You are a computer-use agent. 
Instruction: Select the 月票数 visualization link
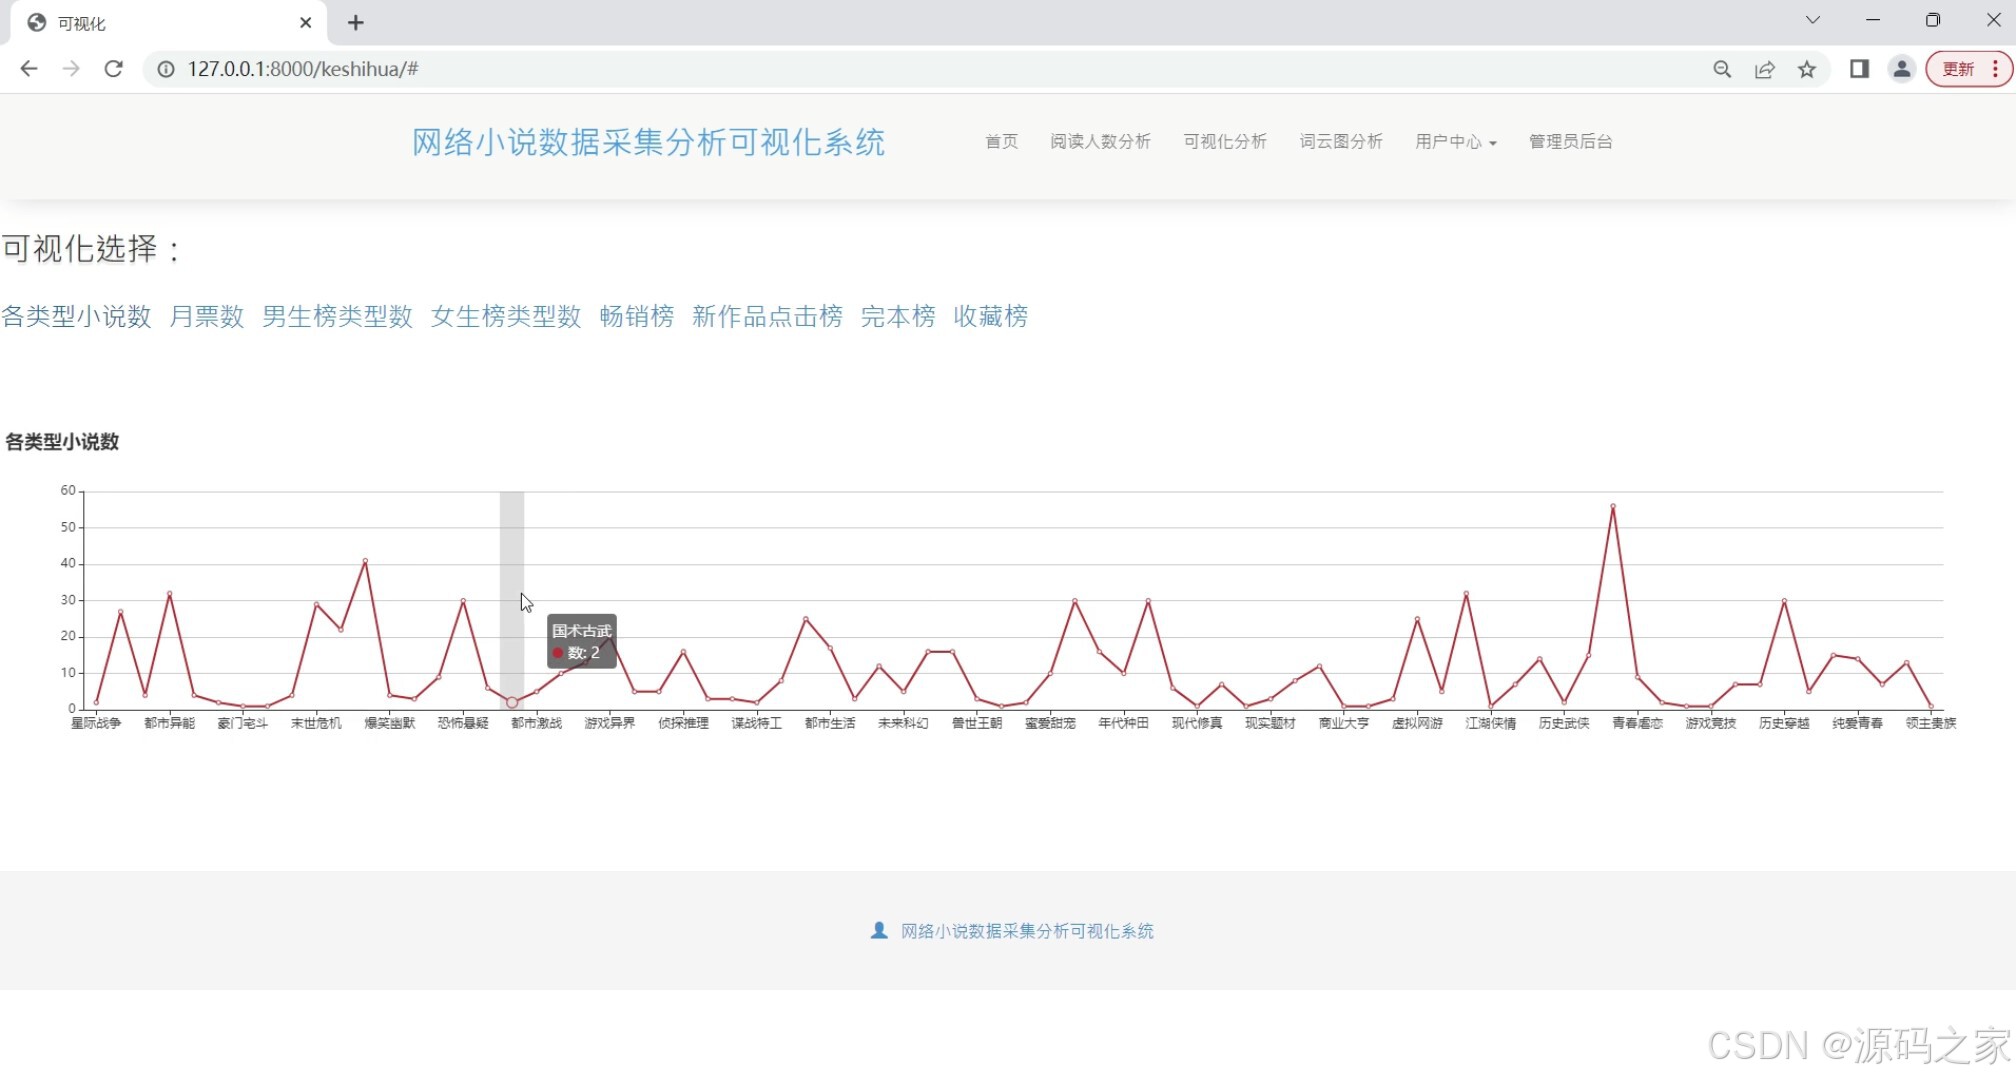(x=207, y=317)
